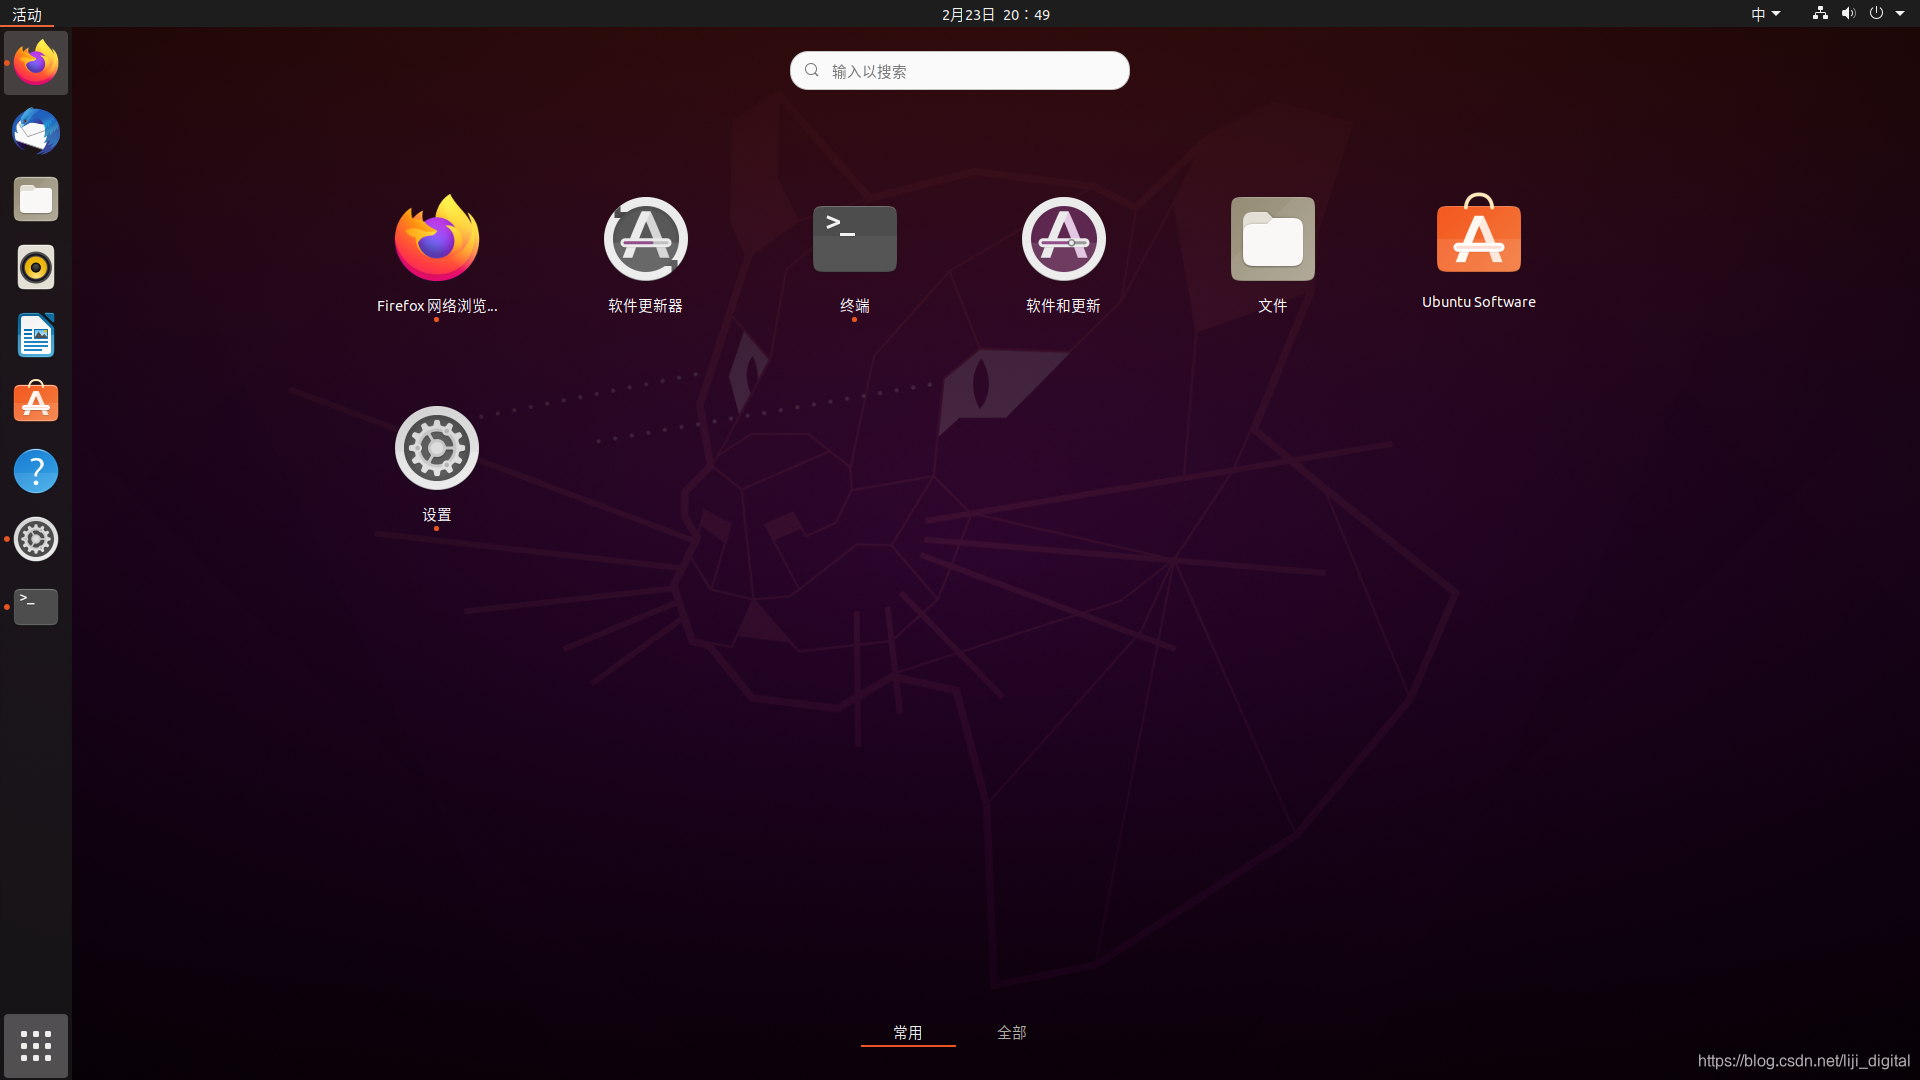Open Settings (设置) app in grid
This screenshot has width=1920, height=1080.
click(x=437, y=449)
